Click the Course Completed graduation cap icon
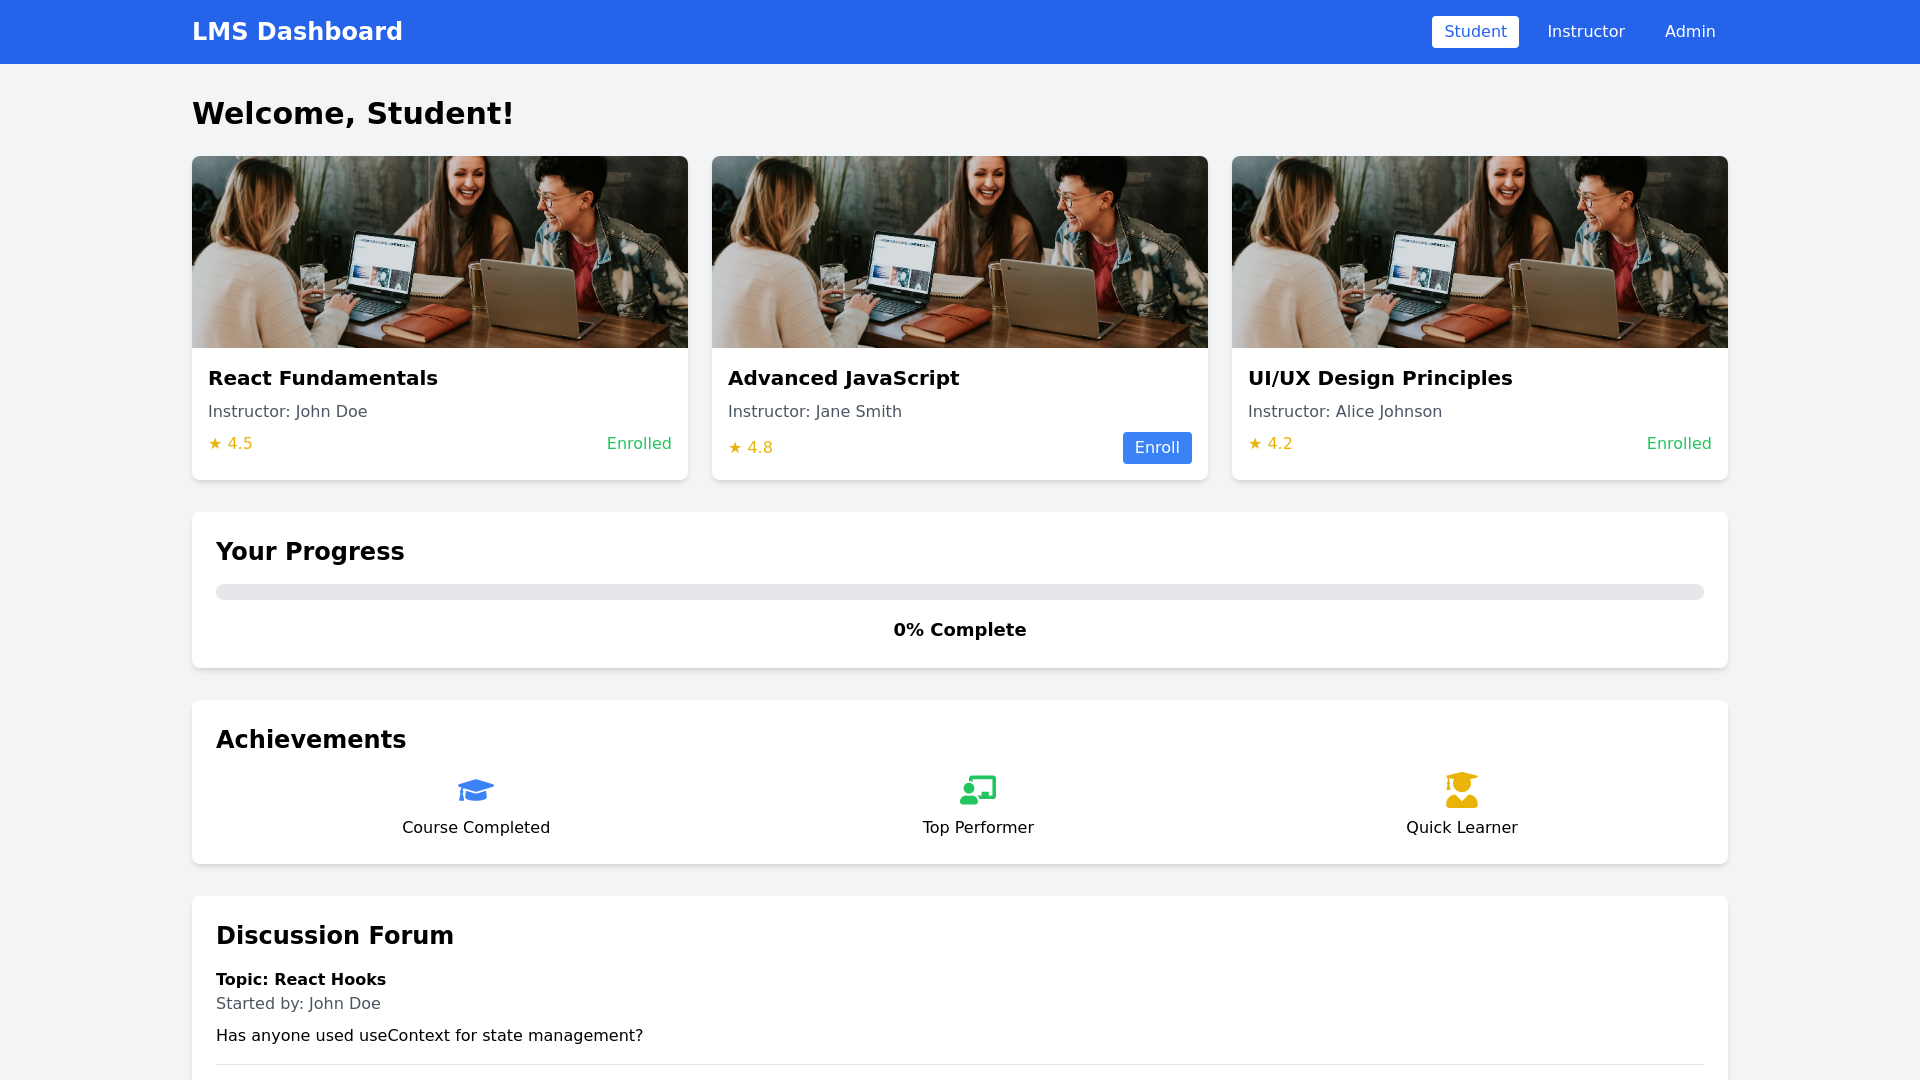 coord(476,790)
